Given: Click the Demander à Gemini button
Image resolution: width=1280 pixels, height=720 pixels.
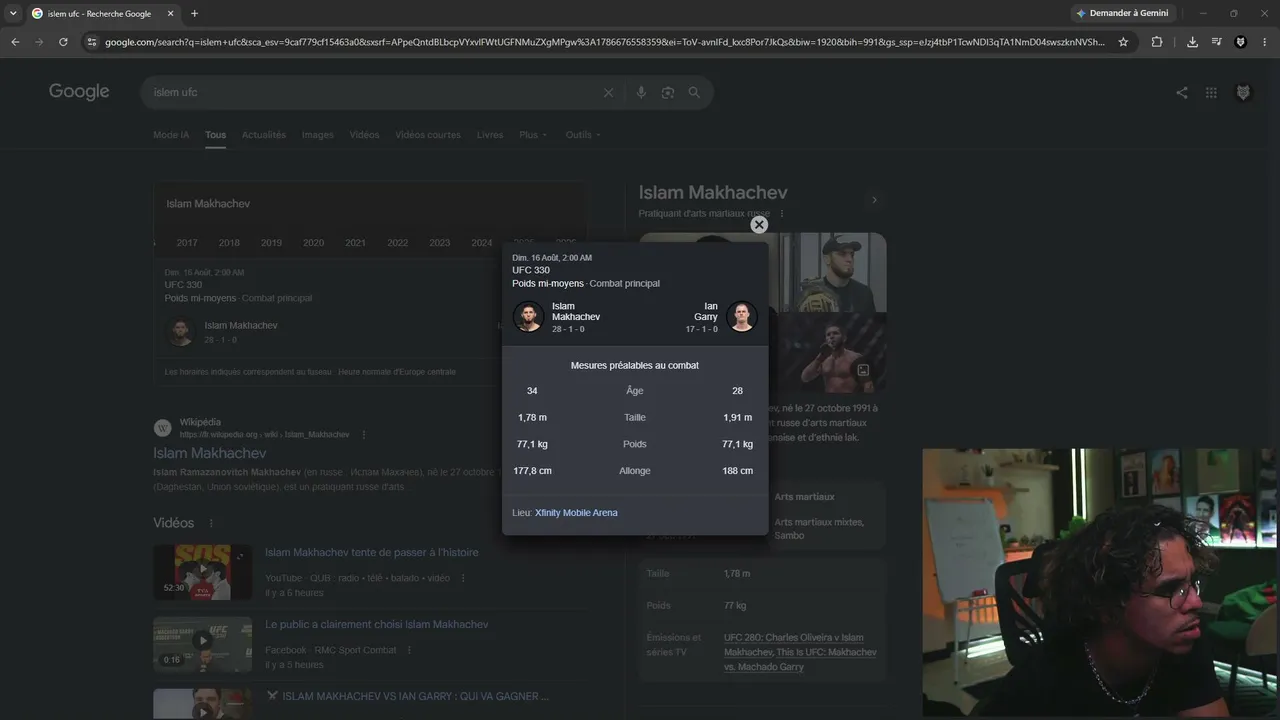Looking at the screenshot, I should [x=1121, y=13].
